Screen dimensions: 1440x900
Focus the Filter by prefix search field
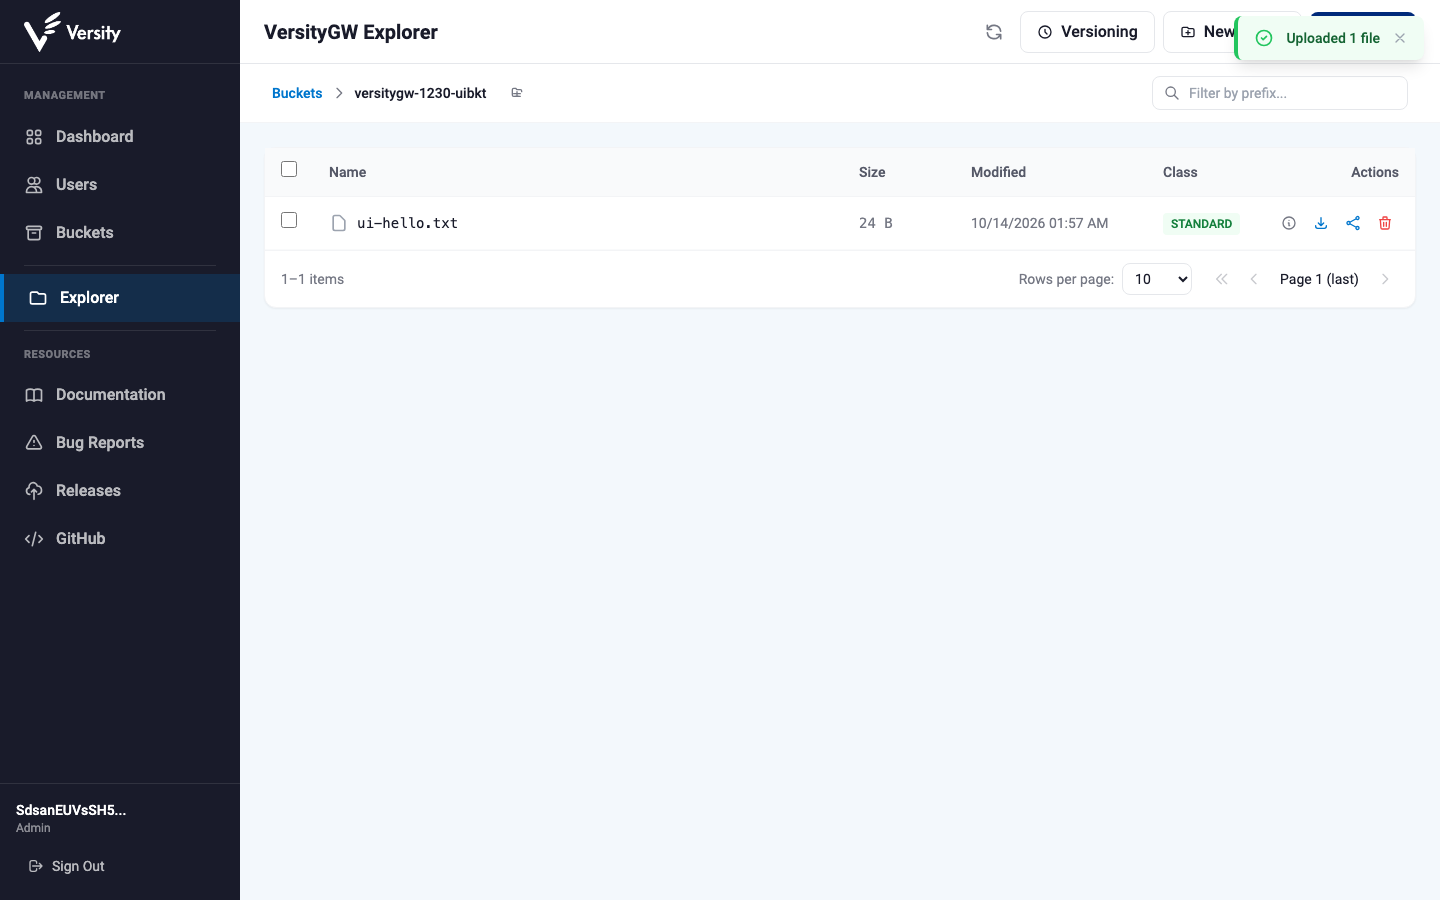pyautogui.click(x=1280, y=93)
